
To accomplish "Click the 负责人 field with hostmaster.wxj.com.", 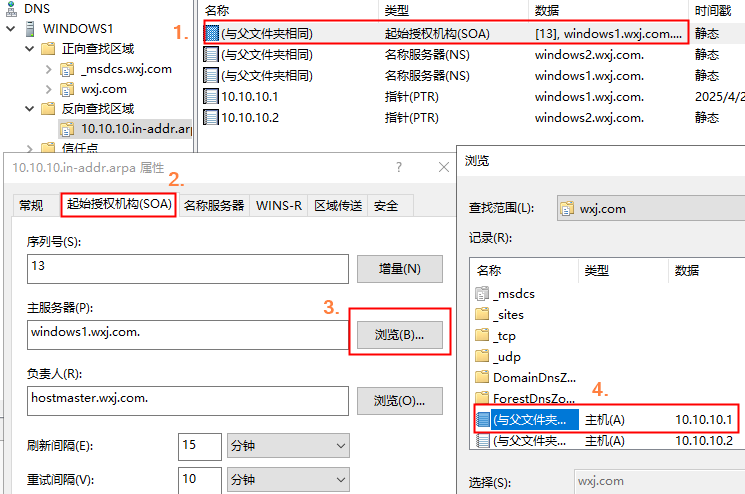I will pos(188,401).
